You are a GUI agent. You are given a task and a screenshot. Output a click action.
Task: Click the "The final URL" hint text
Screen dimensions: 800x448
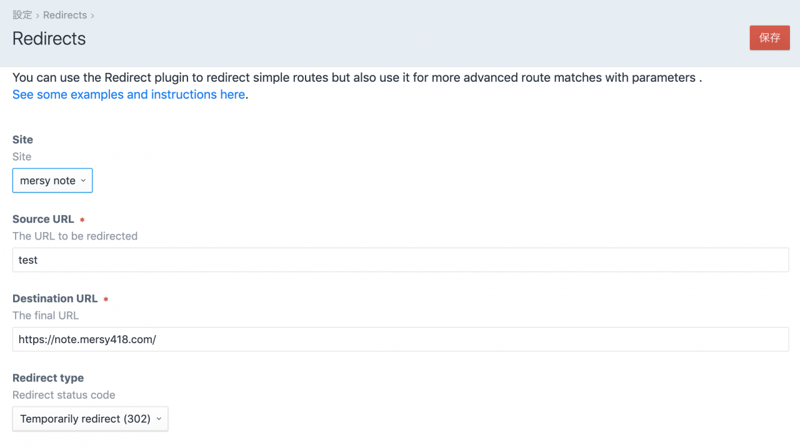tap(45, 315)
